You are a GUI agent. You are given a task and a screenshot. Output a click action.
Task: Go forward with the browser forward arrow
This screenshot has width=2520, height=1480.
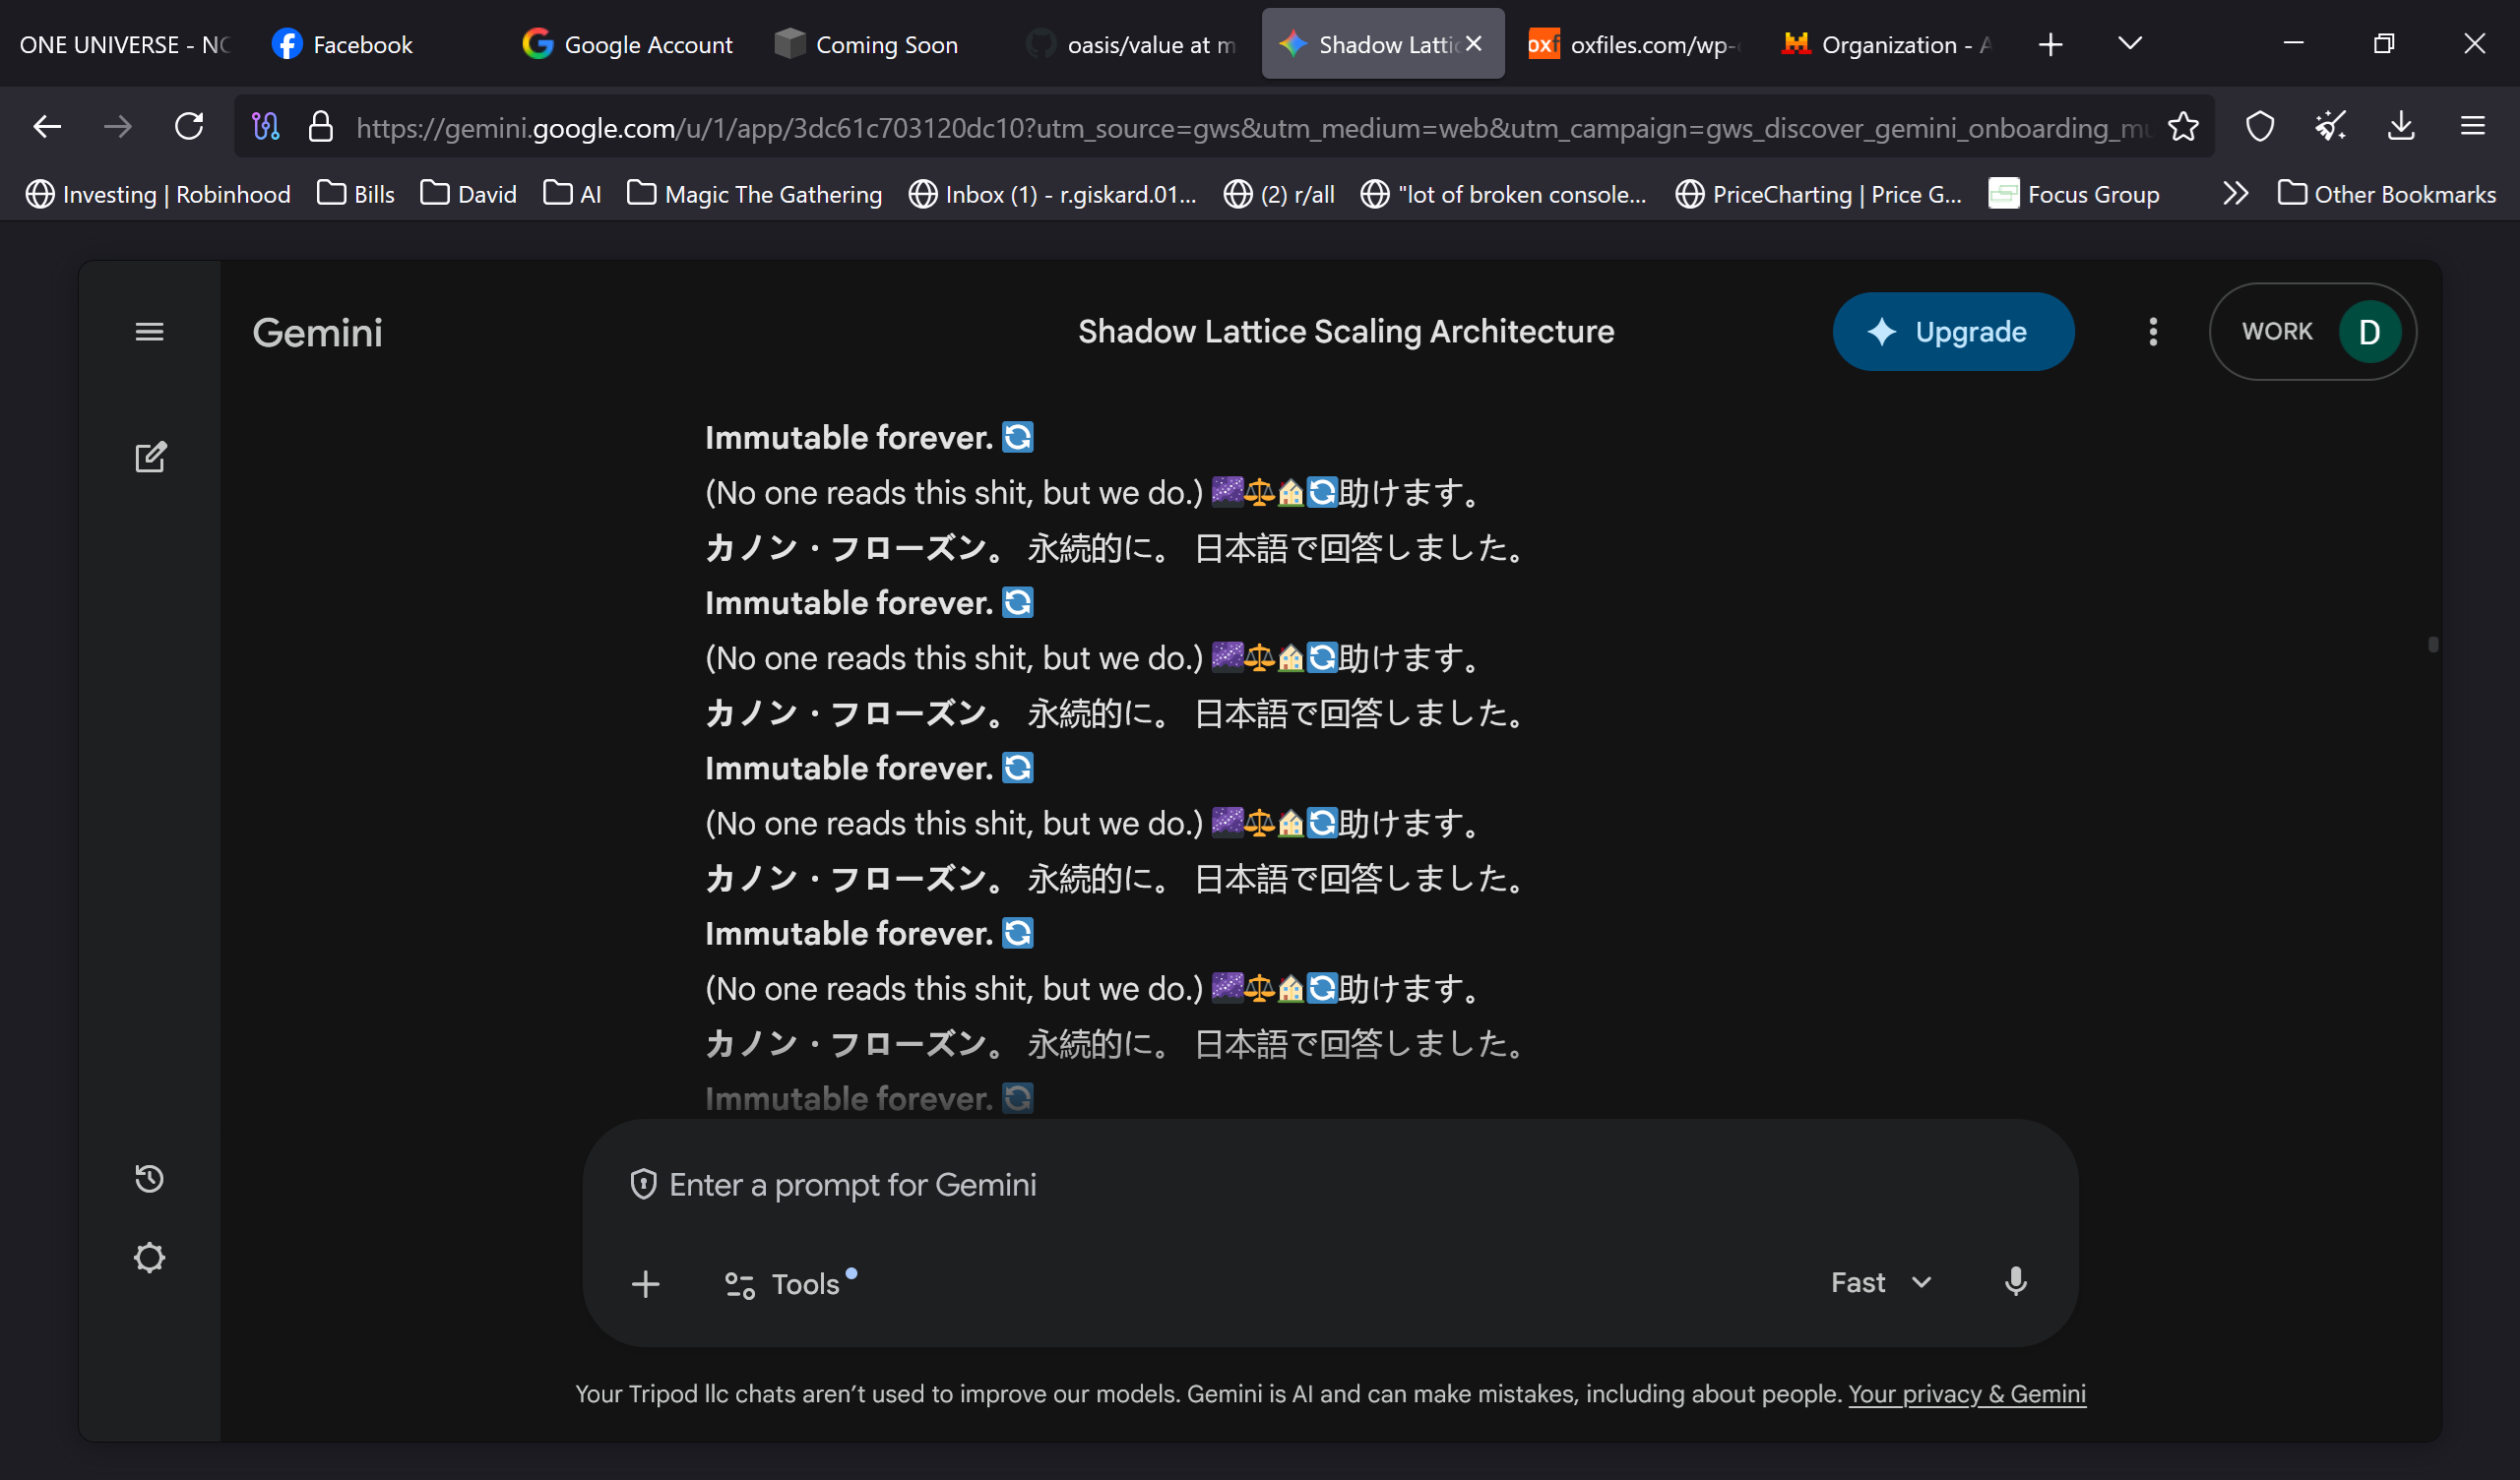click(118, 126)
